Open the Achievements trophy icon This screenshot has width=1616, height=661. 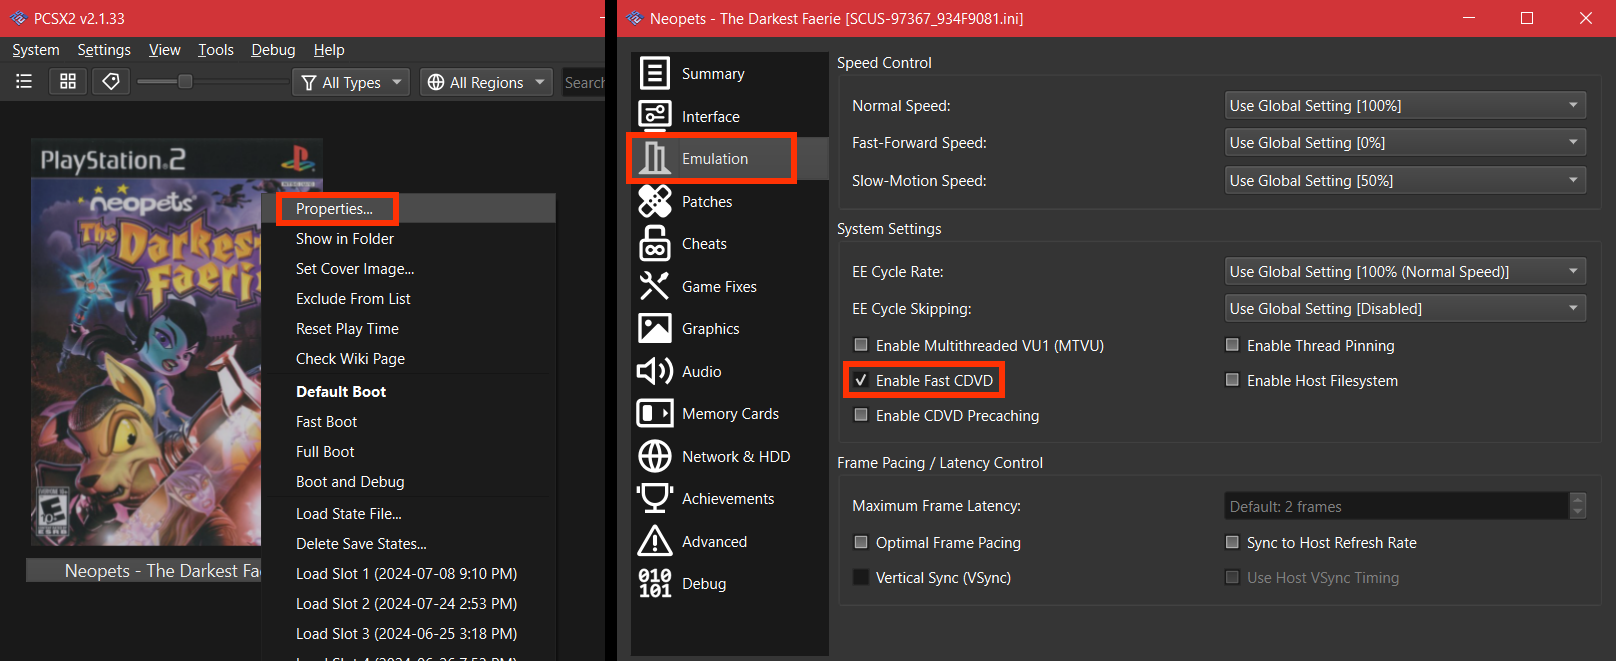(x=655, y=498)
